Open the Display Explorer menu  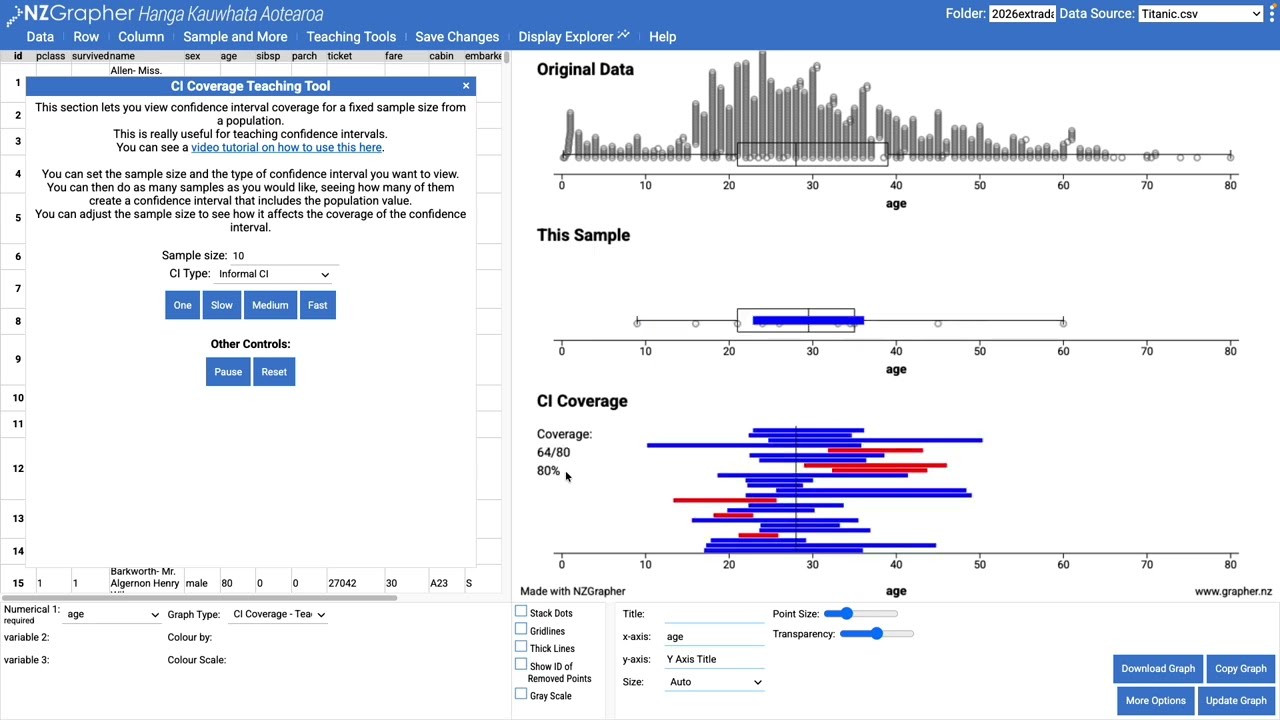(x=574, y=37)
